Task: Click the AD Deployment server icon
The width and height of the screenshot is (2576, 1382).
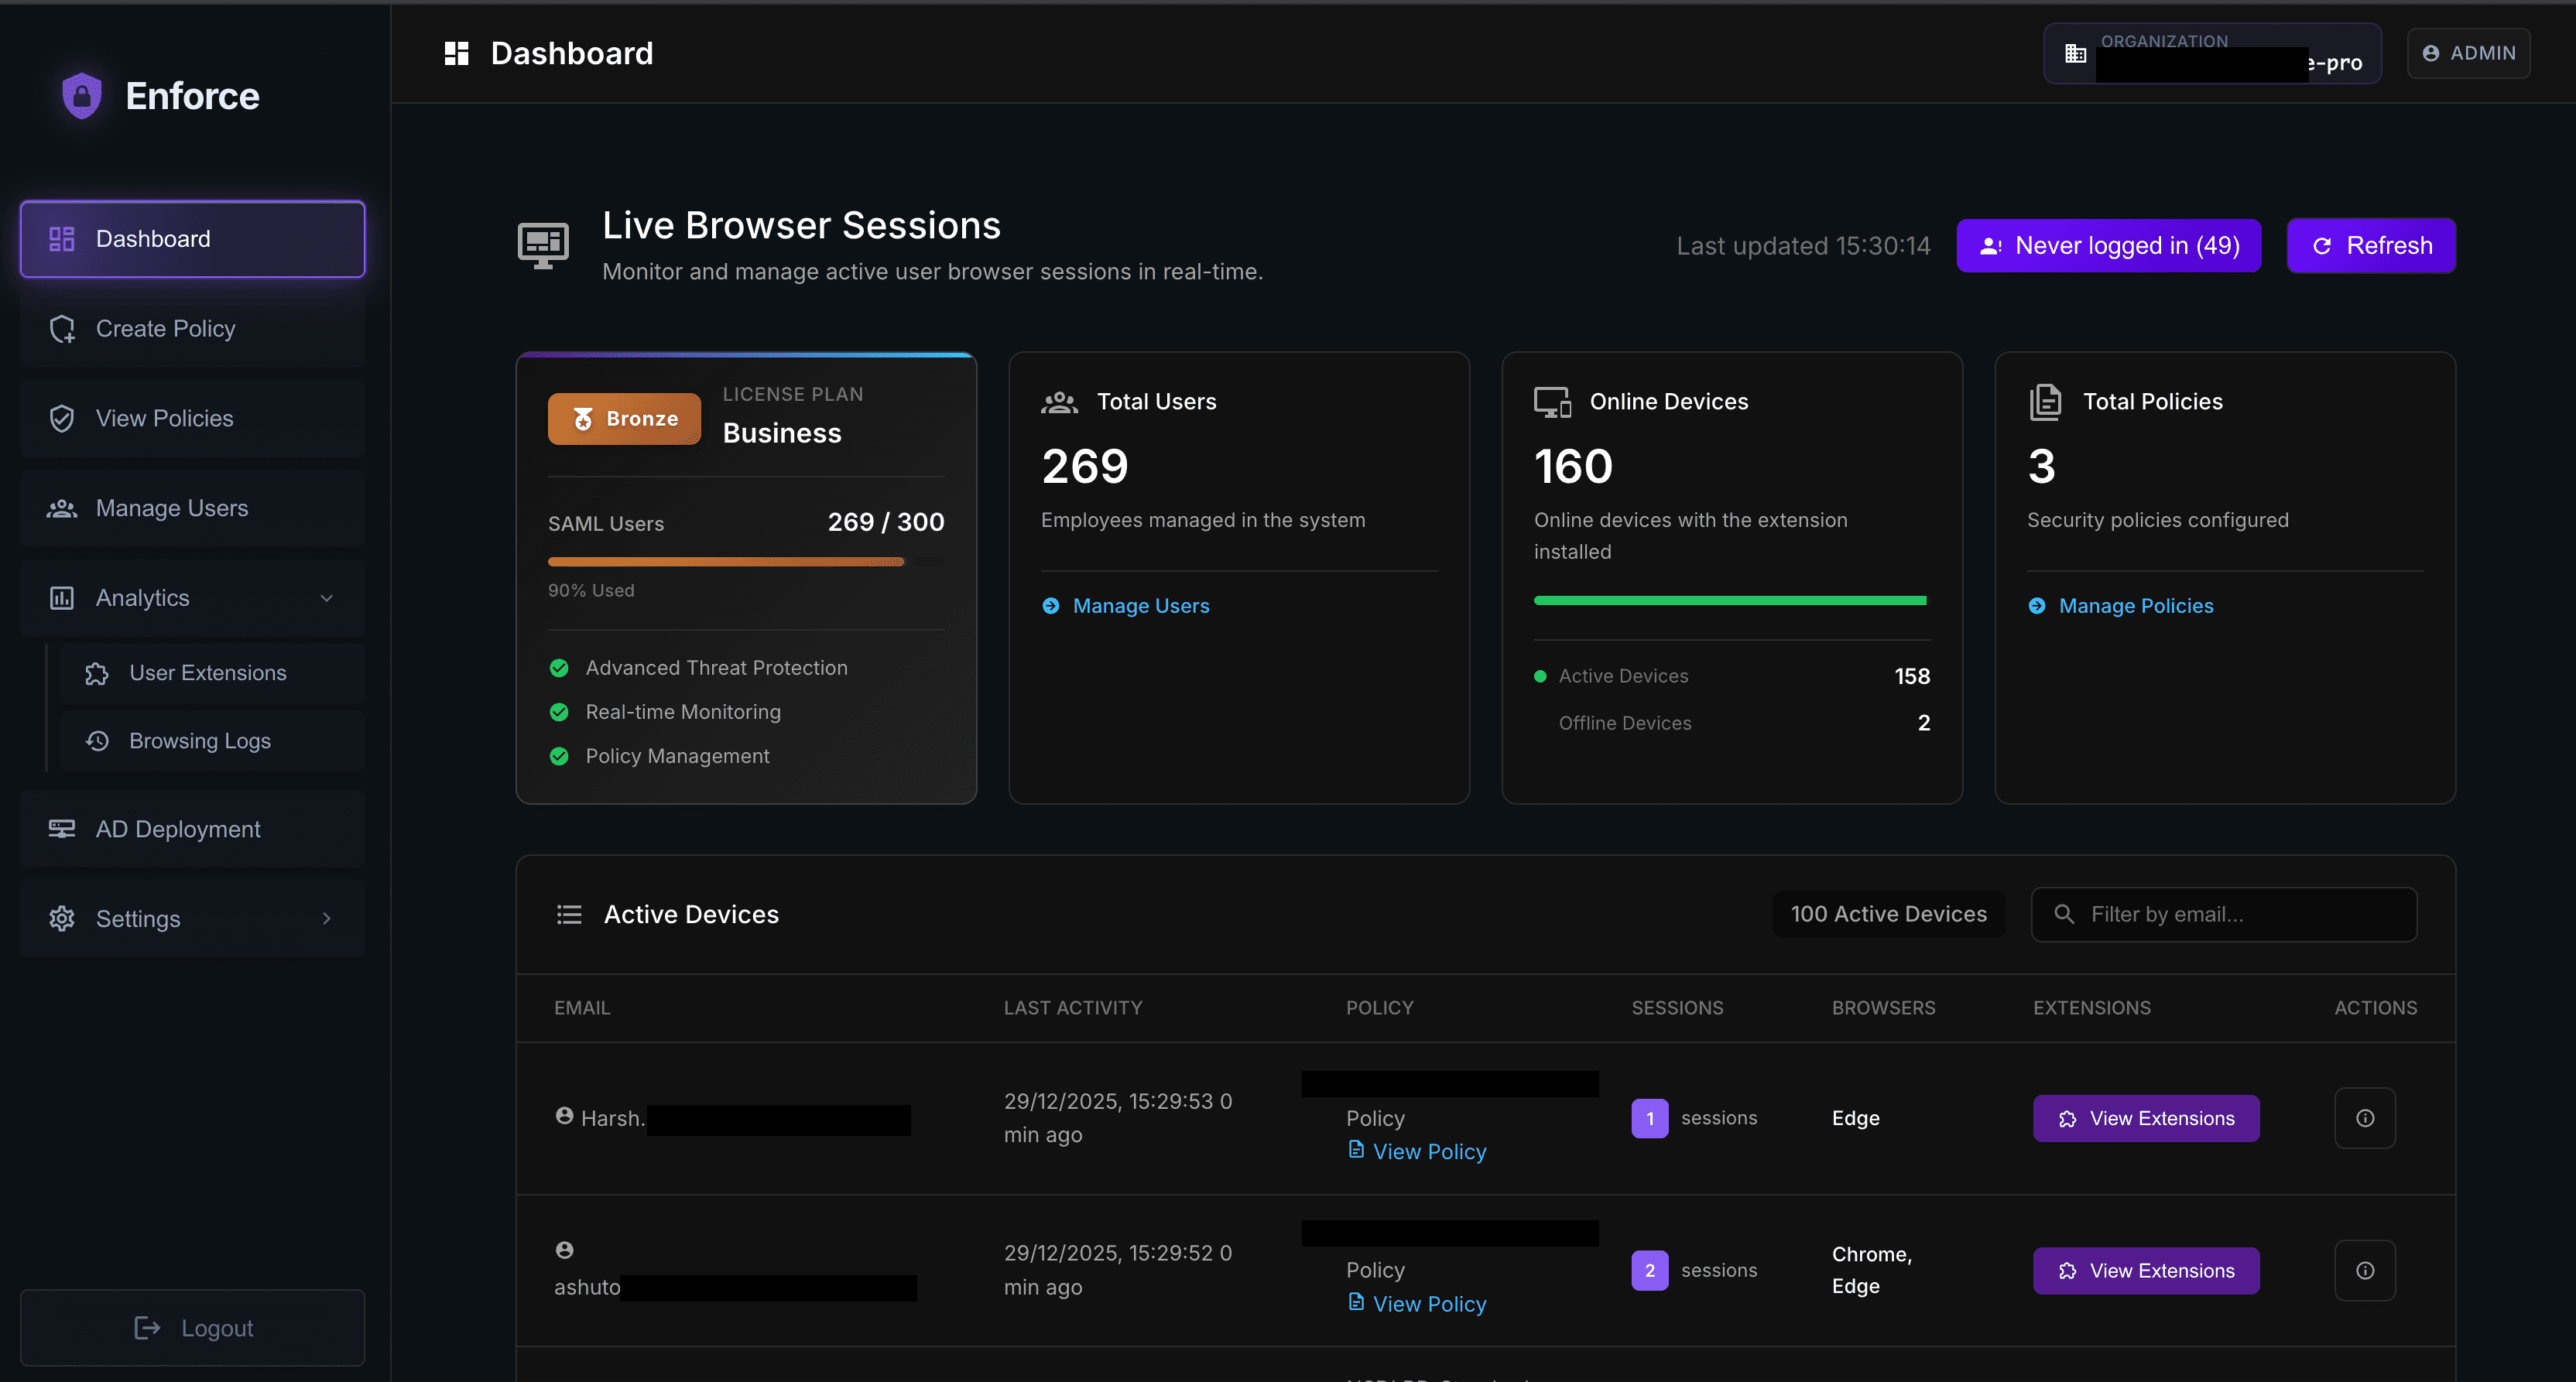Action: click(62, 829)
